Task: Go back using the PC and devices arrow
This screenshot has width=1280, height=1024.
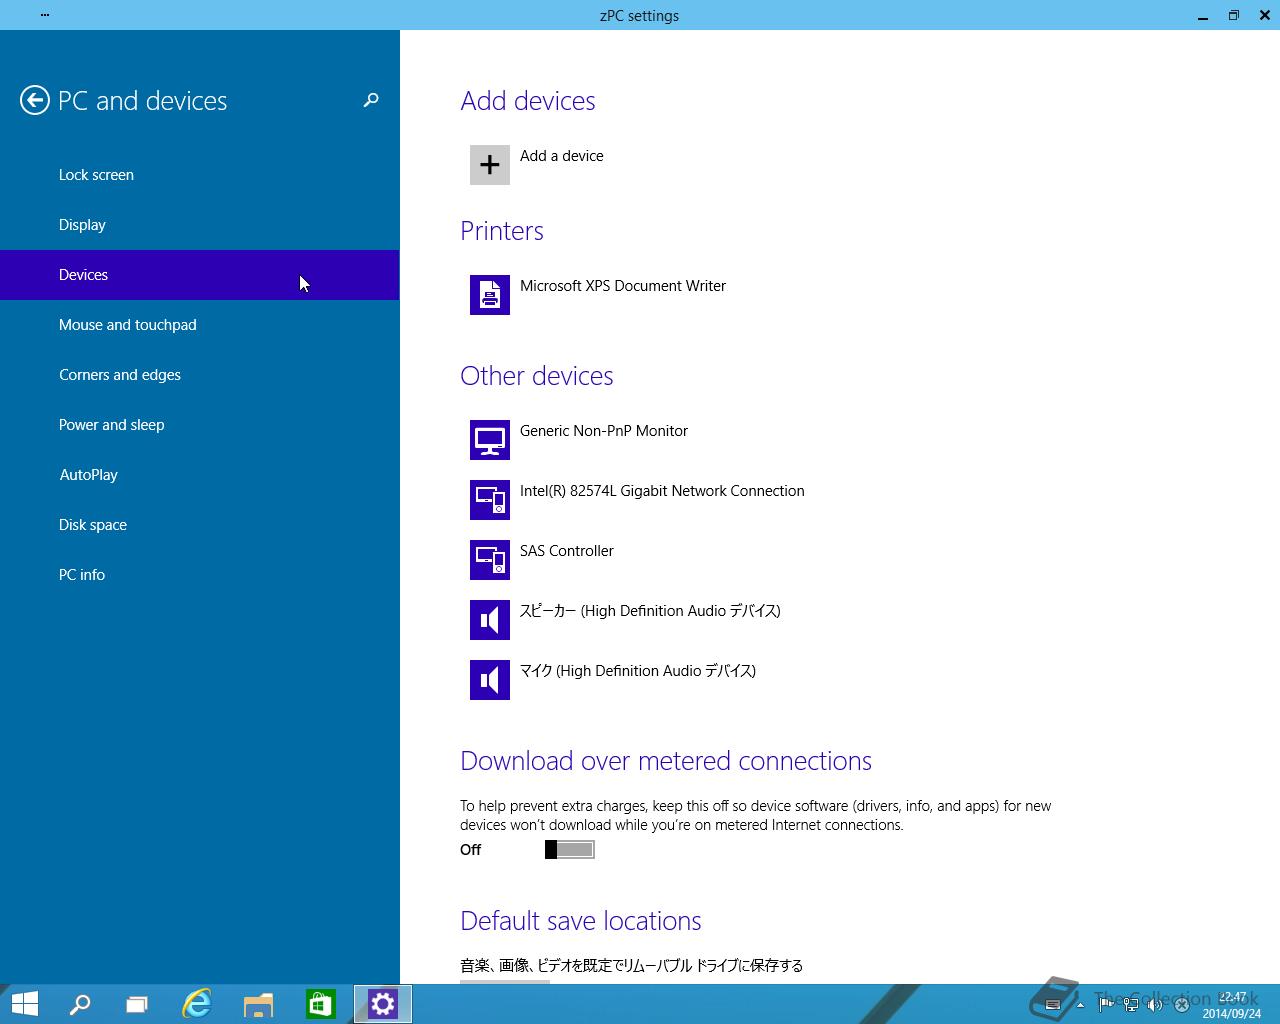Action: 34,100
